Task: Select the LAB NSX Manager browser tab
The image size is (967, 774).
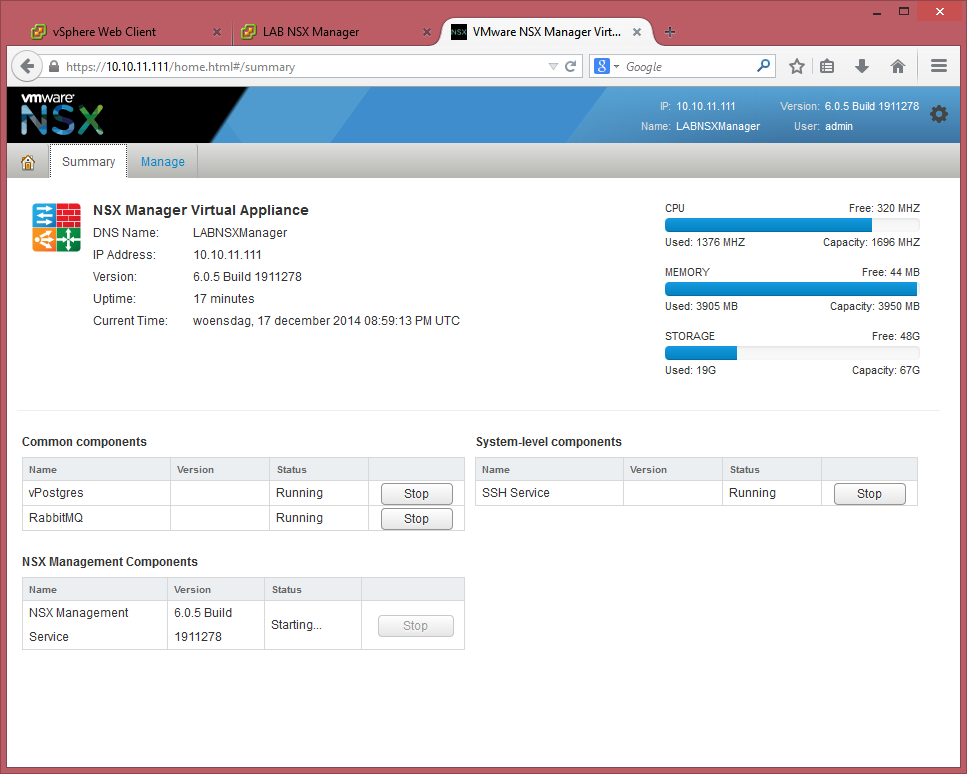Action: [311, 32]
